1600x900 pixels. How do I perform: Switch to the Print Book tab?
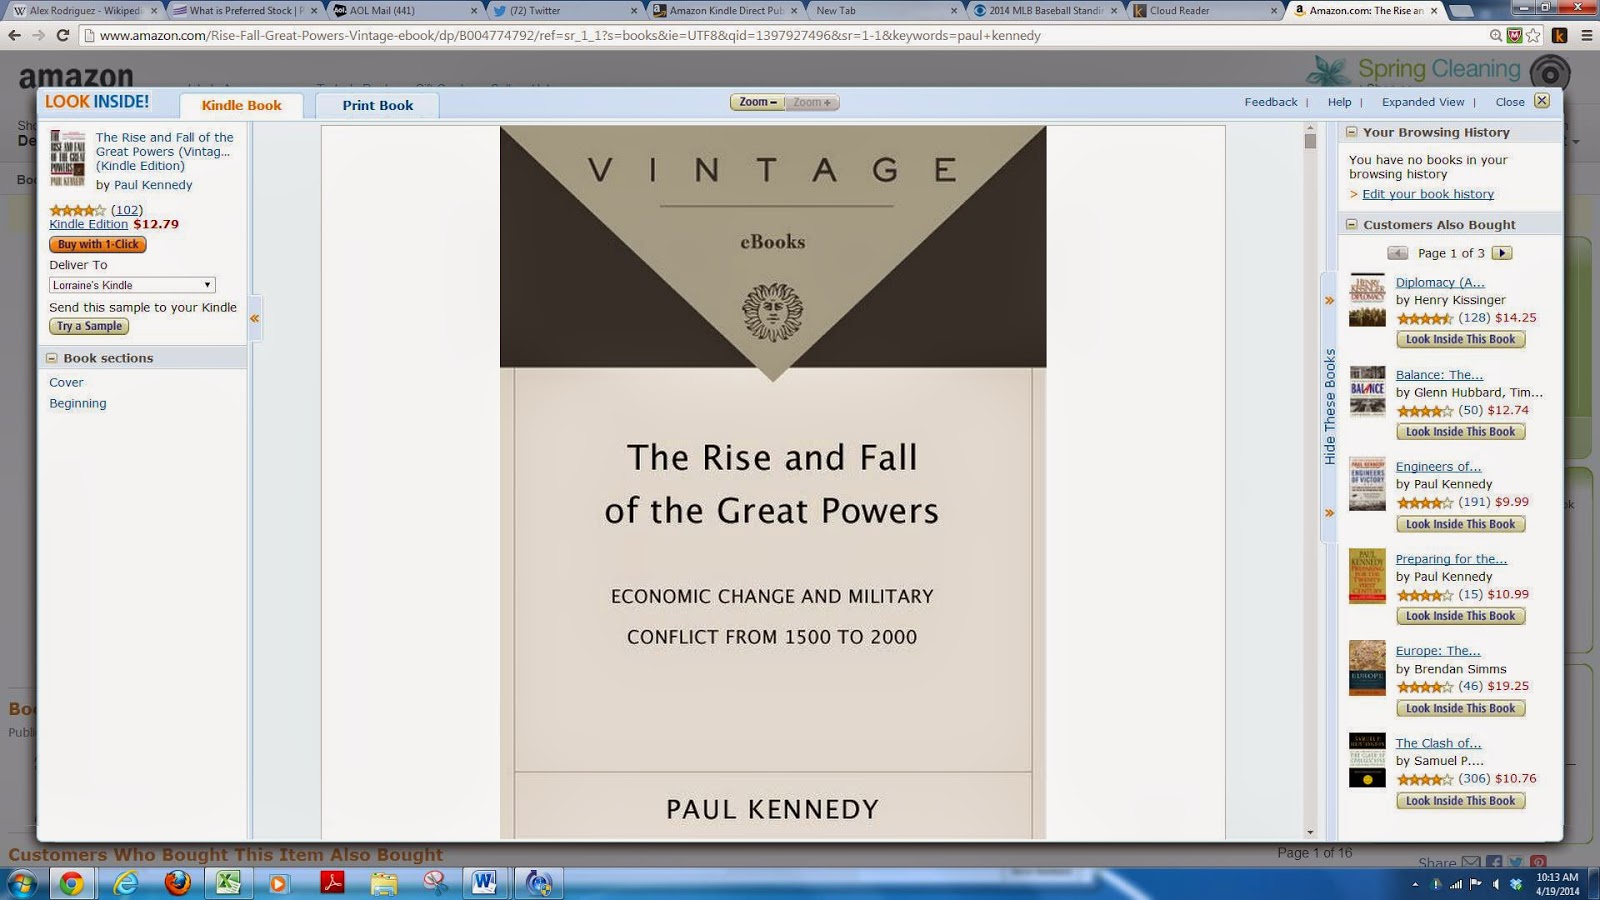[x=377, y=105]
